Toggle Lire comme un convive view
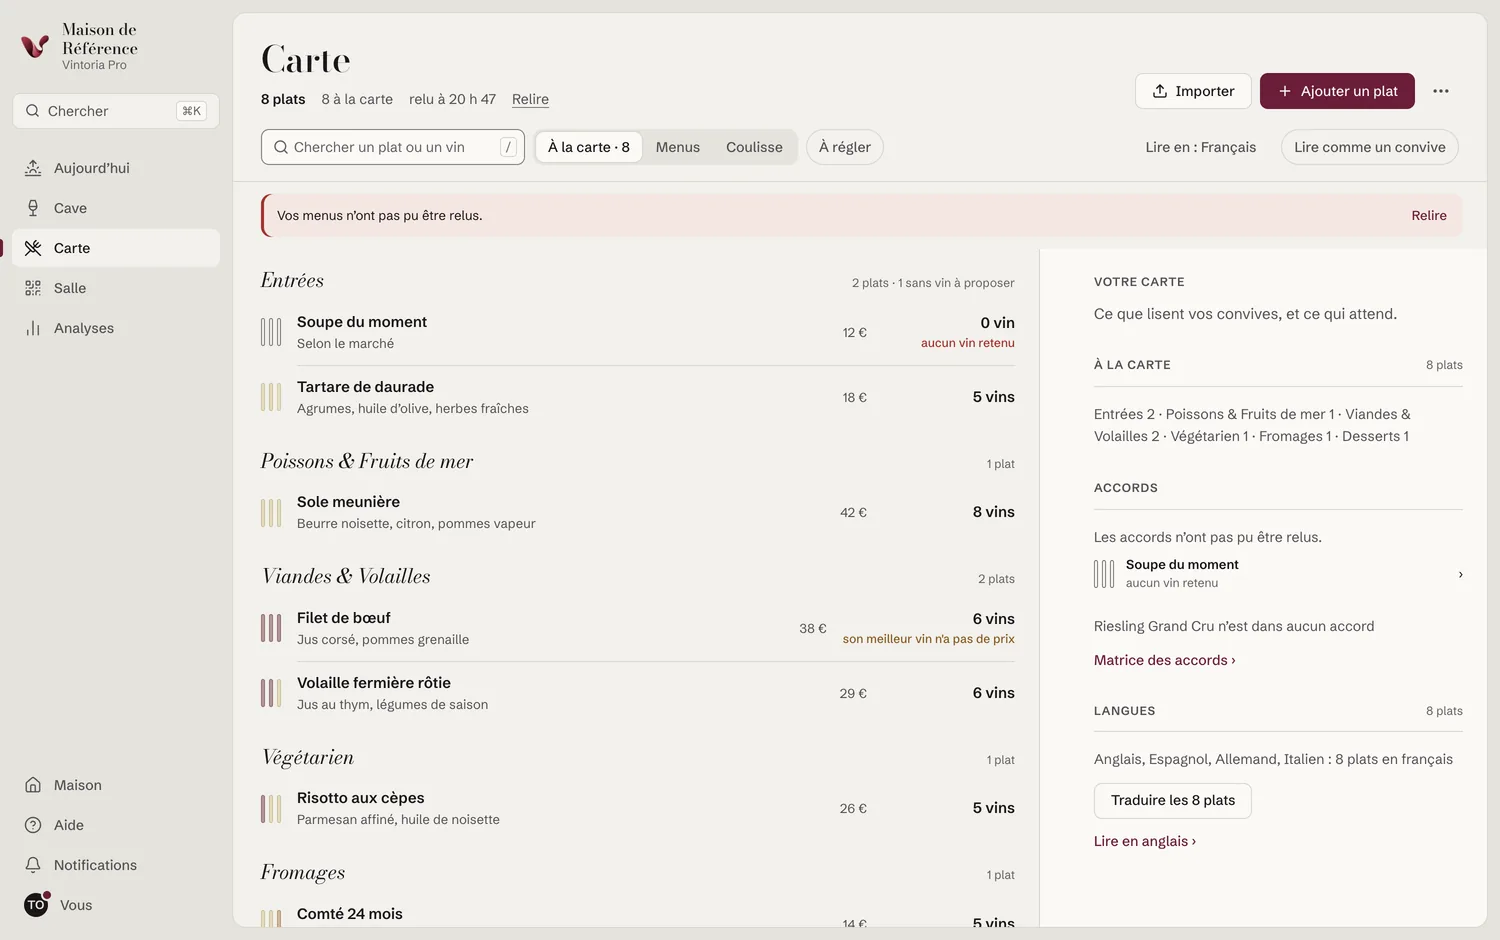This screenshot has height=940, width=1500. tap(1370, 147)
